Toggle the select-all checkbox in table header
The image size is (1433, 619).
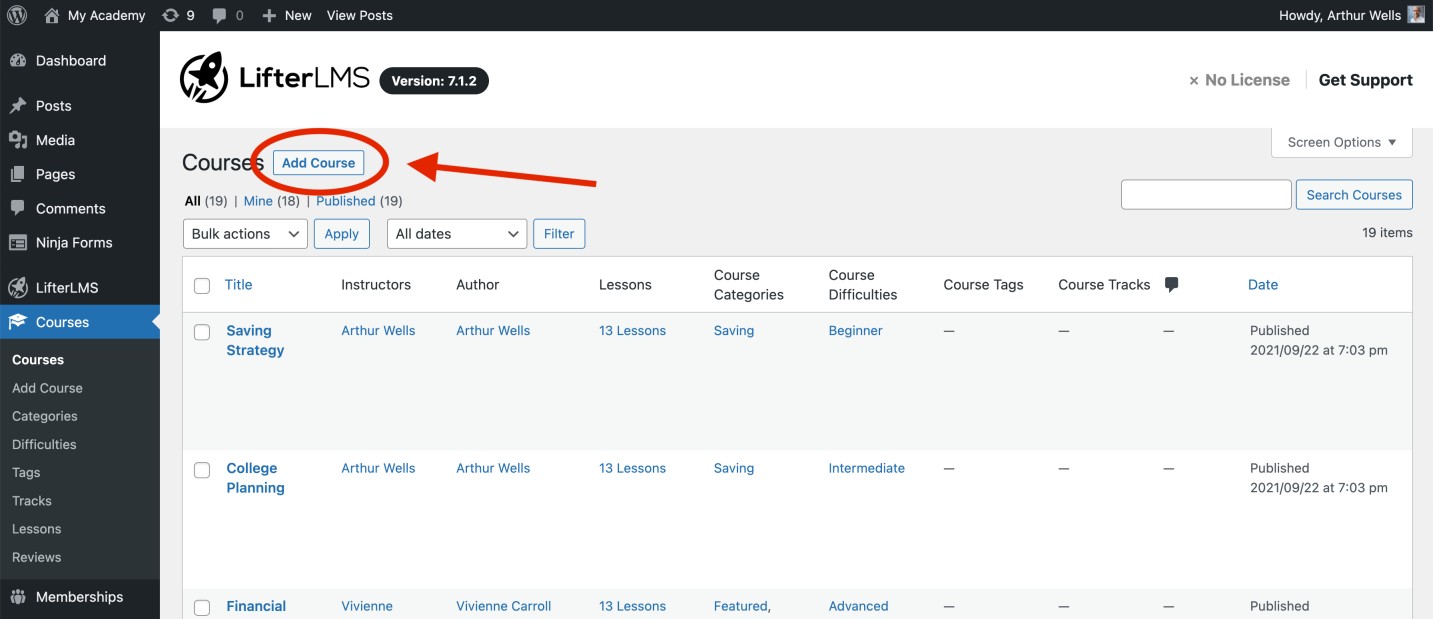pos(202,286)
